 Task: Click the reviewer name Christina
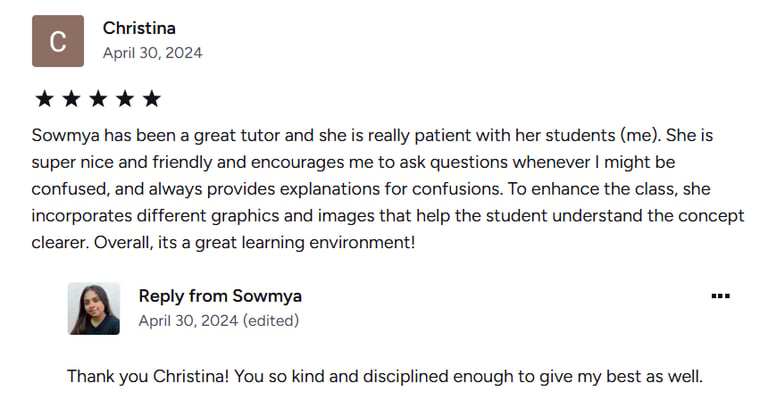[139, 28]
